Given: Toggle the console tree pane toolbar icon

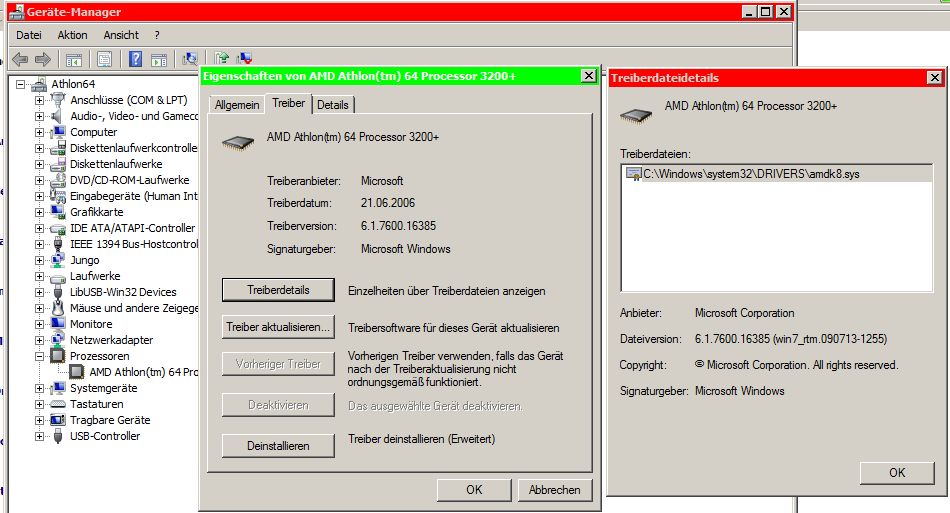Looking at the screenshot, I should (74, 59).
